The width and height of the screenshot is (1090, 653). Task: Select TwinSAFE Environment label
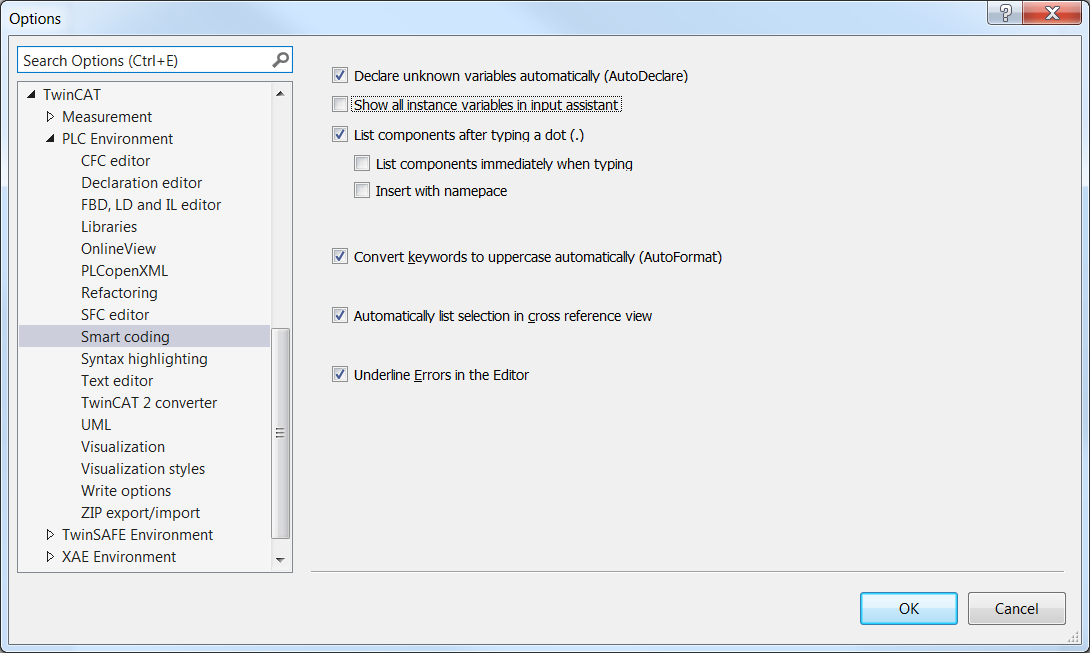coord(138,535)
